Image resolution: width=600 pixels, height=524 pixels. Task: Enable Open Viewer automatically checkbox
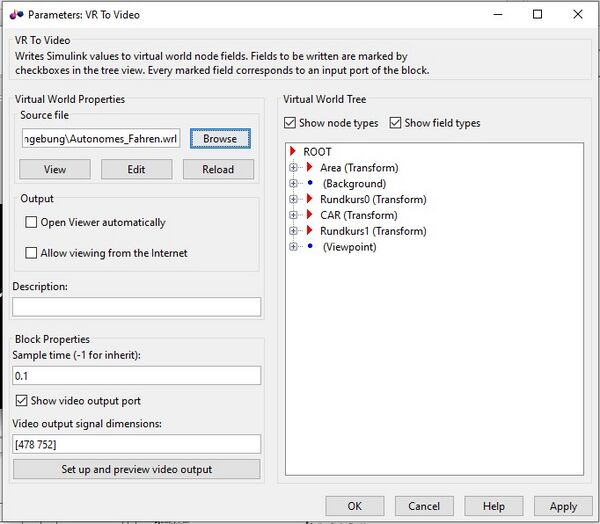tap(32, 222)
